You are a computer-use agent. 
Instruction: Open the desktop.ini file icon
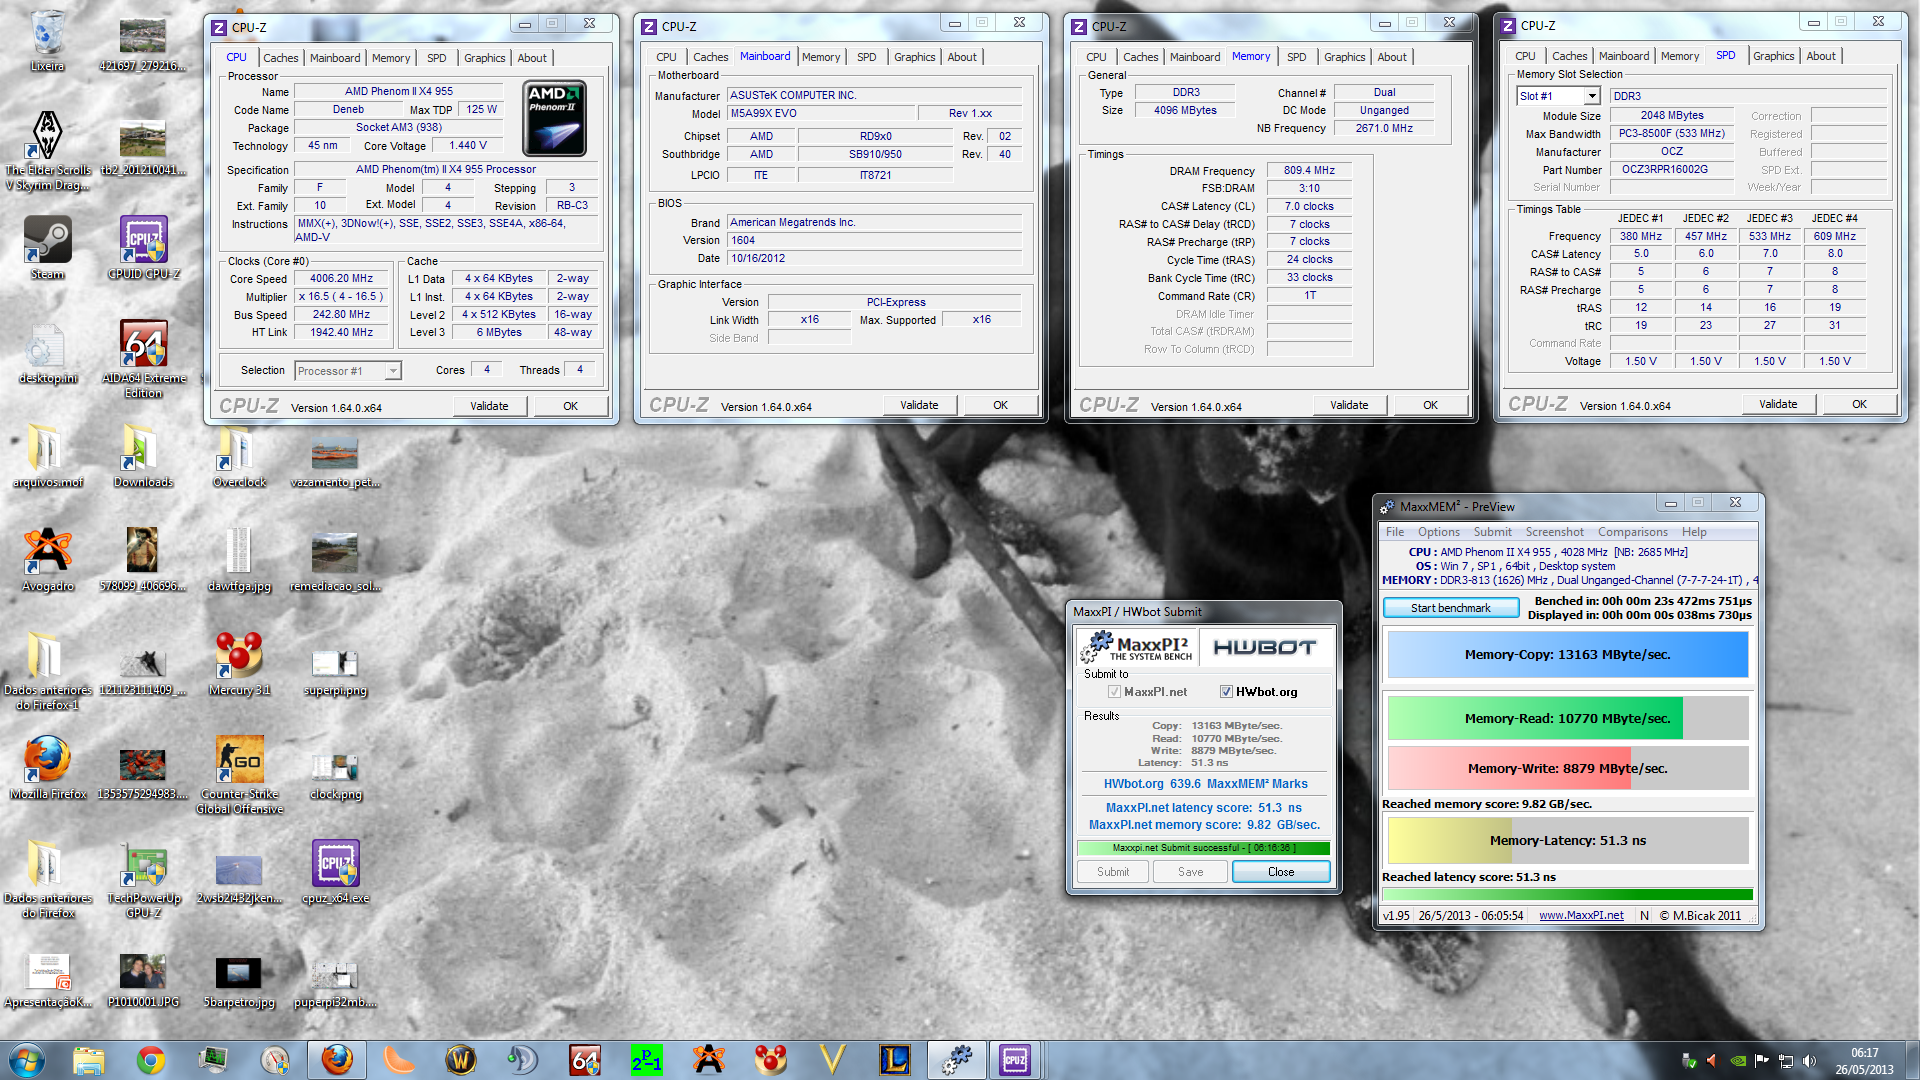click(x=47, y=352)
